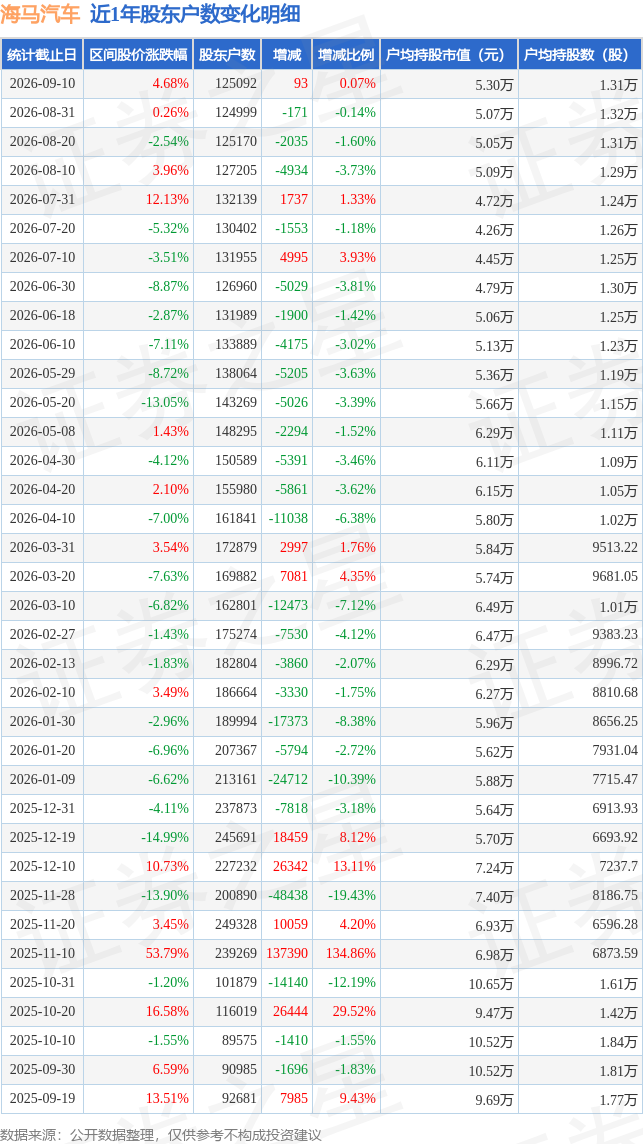Select the 2026-01-09 date cell
This screenshot has height=1144, width=643.
pyautogui.click(x=42, y=780)
